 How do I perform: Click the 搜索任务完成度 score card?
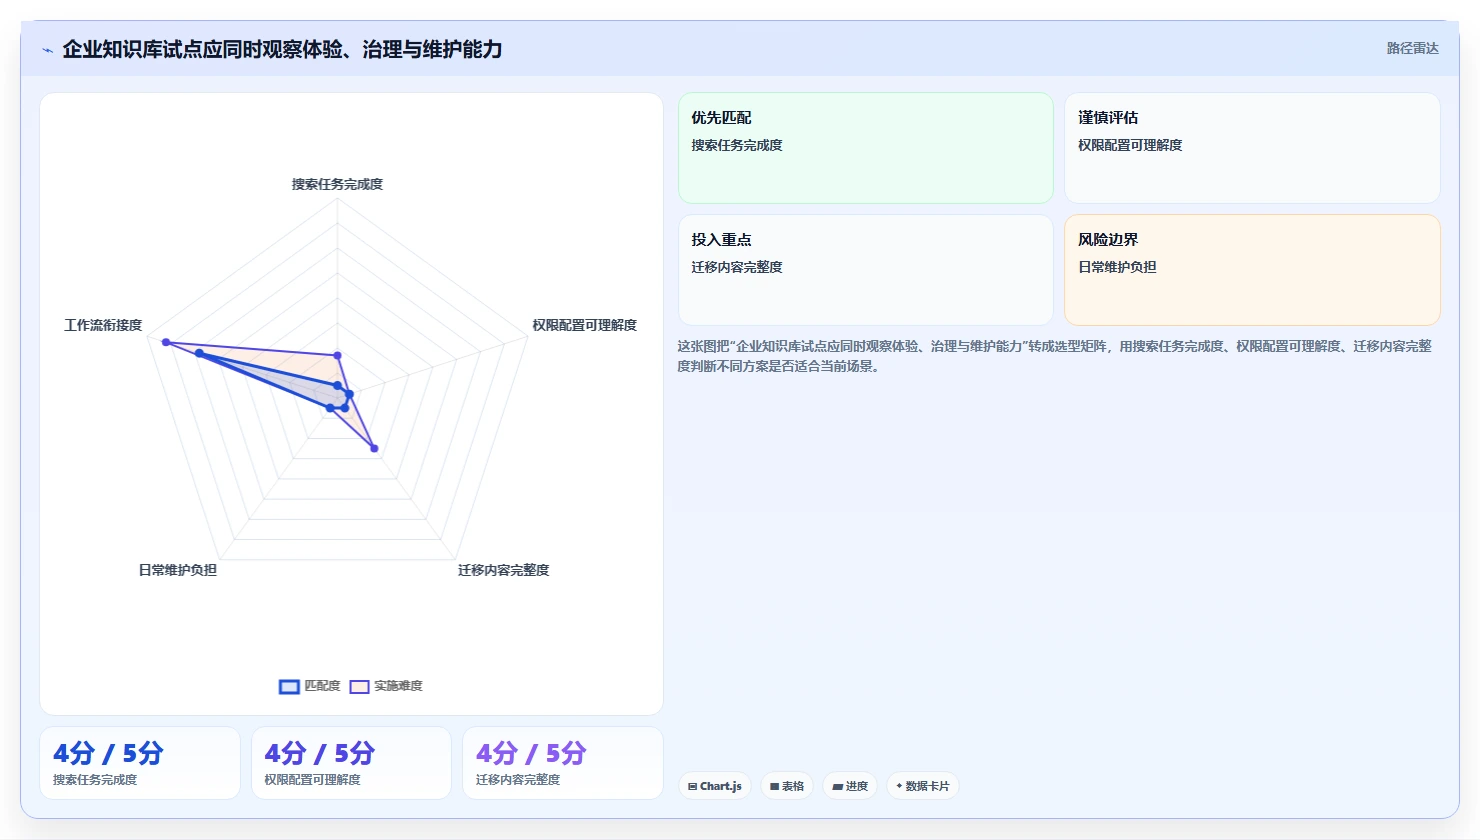pos(140,763)
